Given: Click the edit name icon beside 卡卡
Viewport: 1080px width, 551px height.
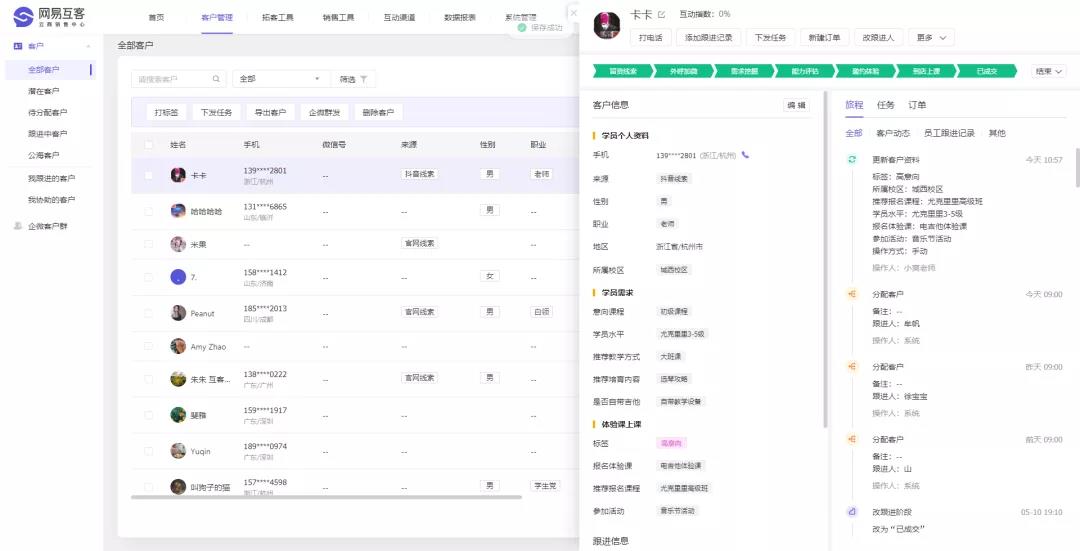Looking at the screenshot, I should (x=662, y=14).
